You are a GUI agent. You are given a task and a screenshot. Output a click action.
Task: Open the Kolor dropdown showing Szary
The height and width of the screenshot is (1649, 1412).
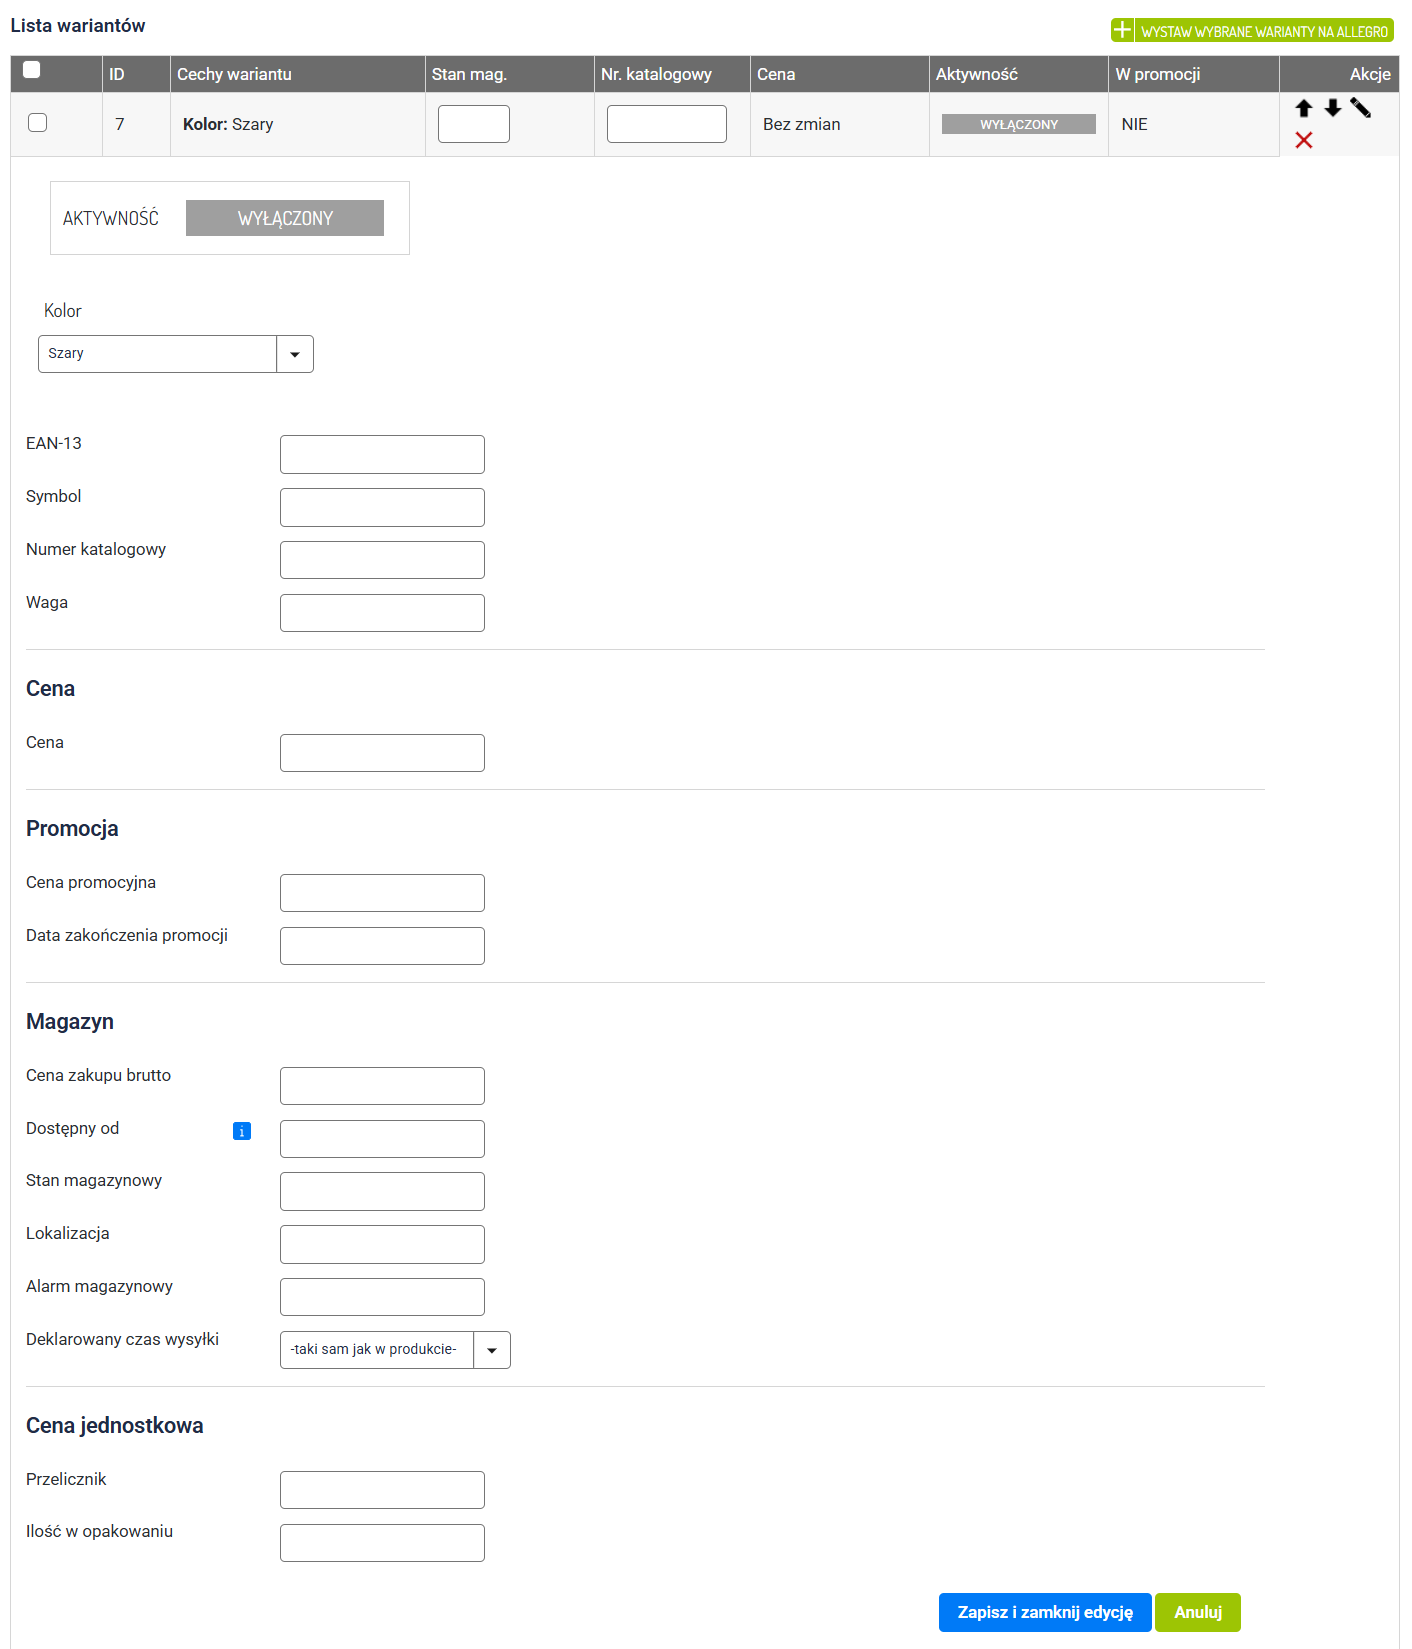(x=294, y=354)
